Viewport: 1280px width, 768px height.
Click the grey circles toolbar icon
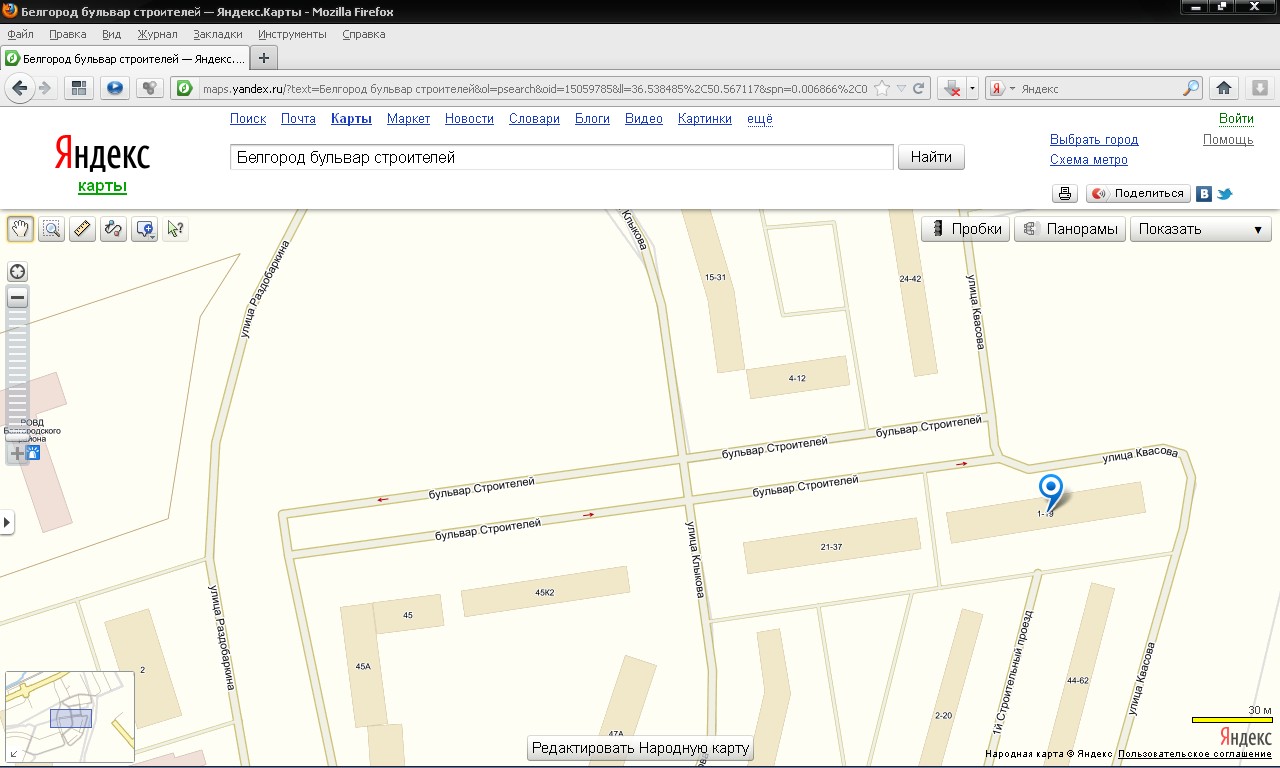[x=149, y=88]
